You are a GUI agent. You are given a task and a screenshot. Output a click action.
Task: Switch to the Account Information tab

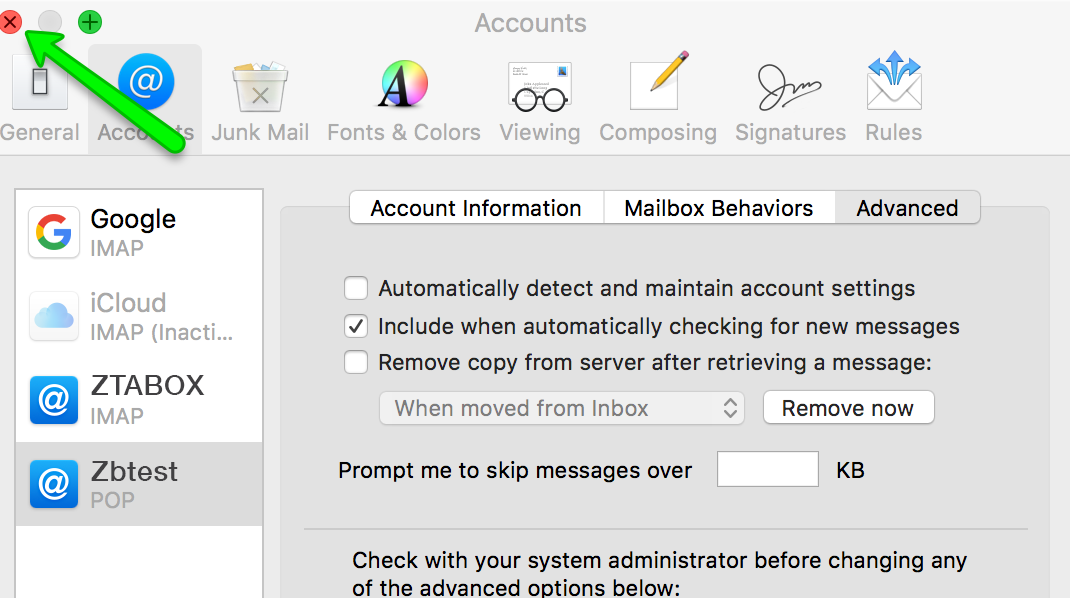(476, 208)
